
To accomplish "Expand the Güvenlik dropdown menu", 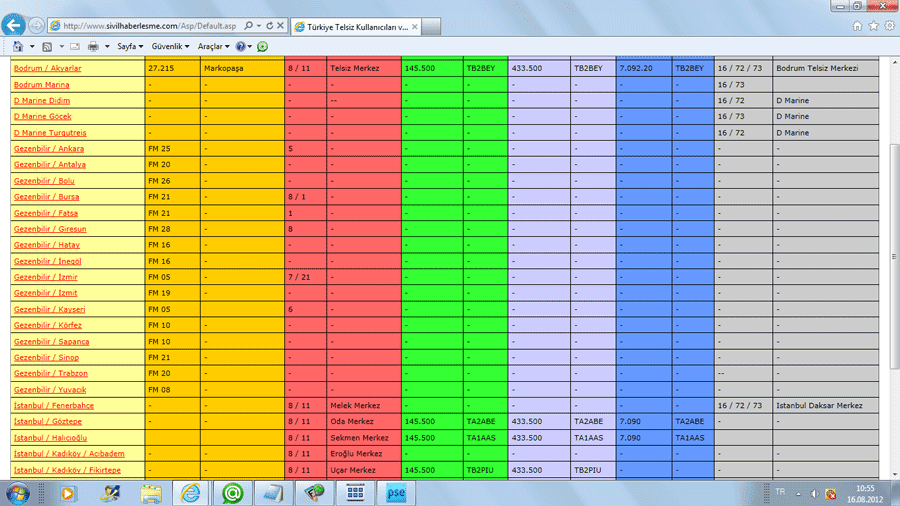I will click(x=170, y=47).
